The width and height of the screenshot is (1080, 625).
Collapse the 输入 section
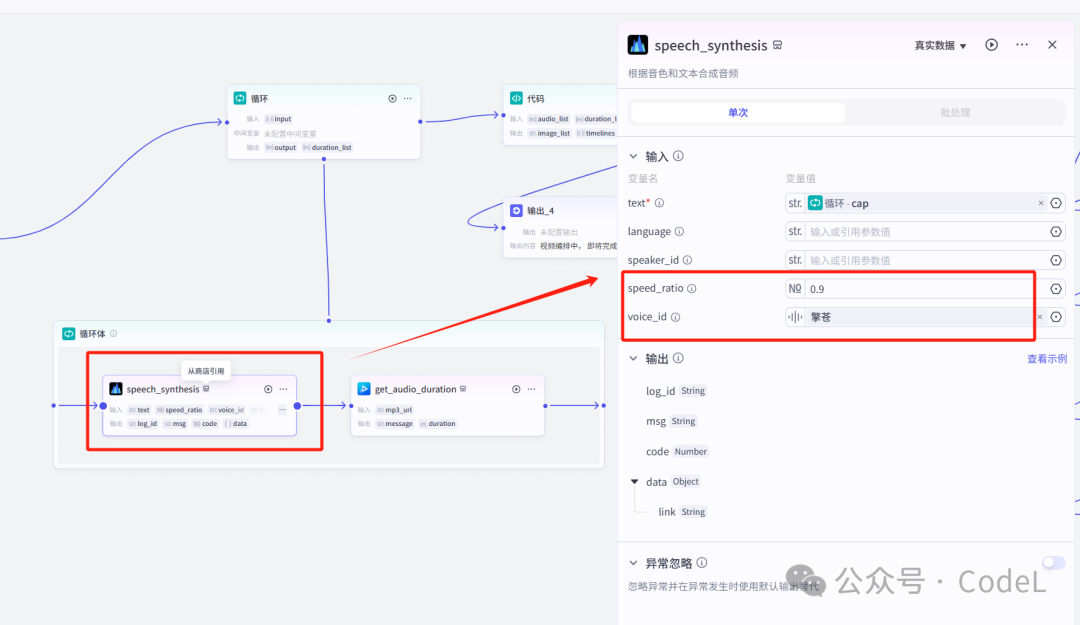pyautogui.click(x=633, y=156)
